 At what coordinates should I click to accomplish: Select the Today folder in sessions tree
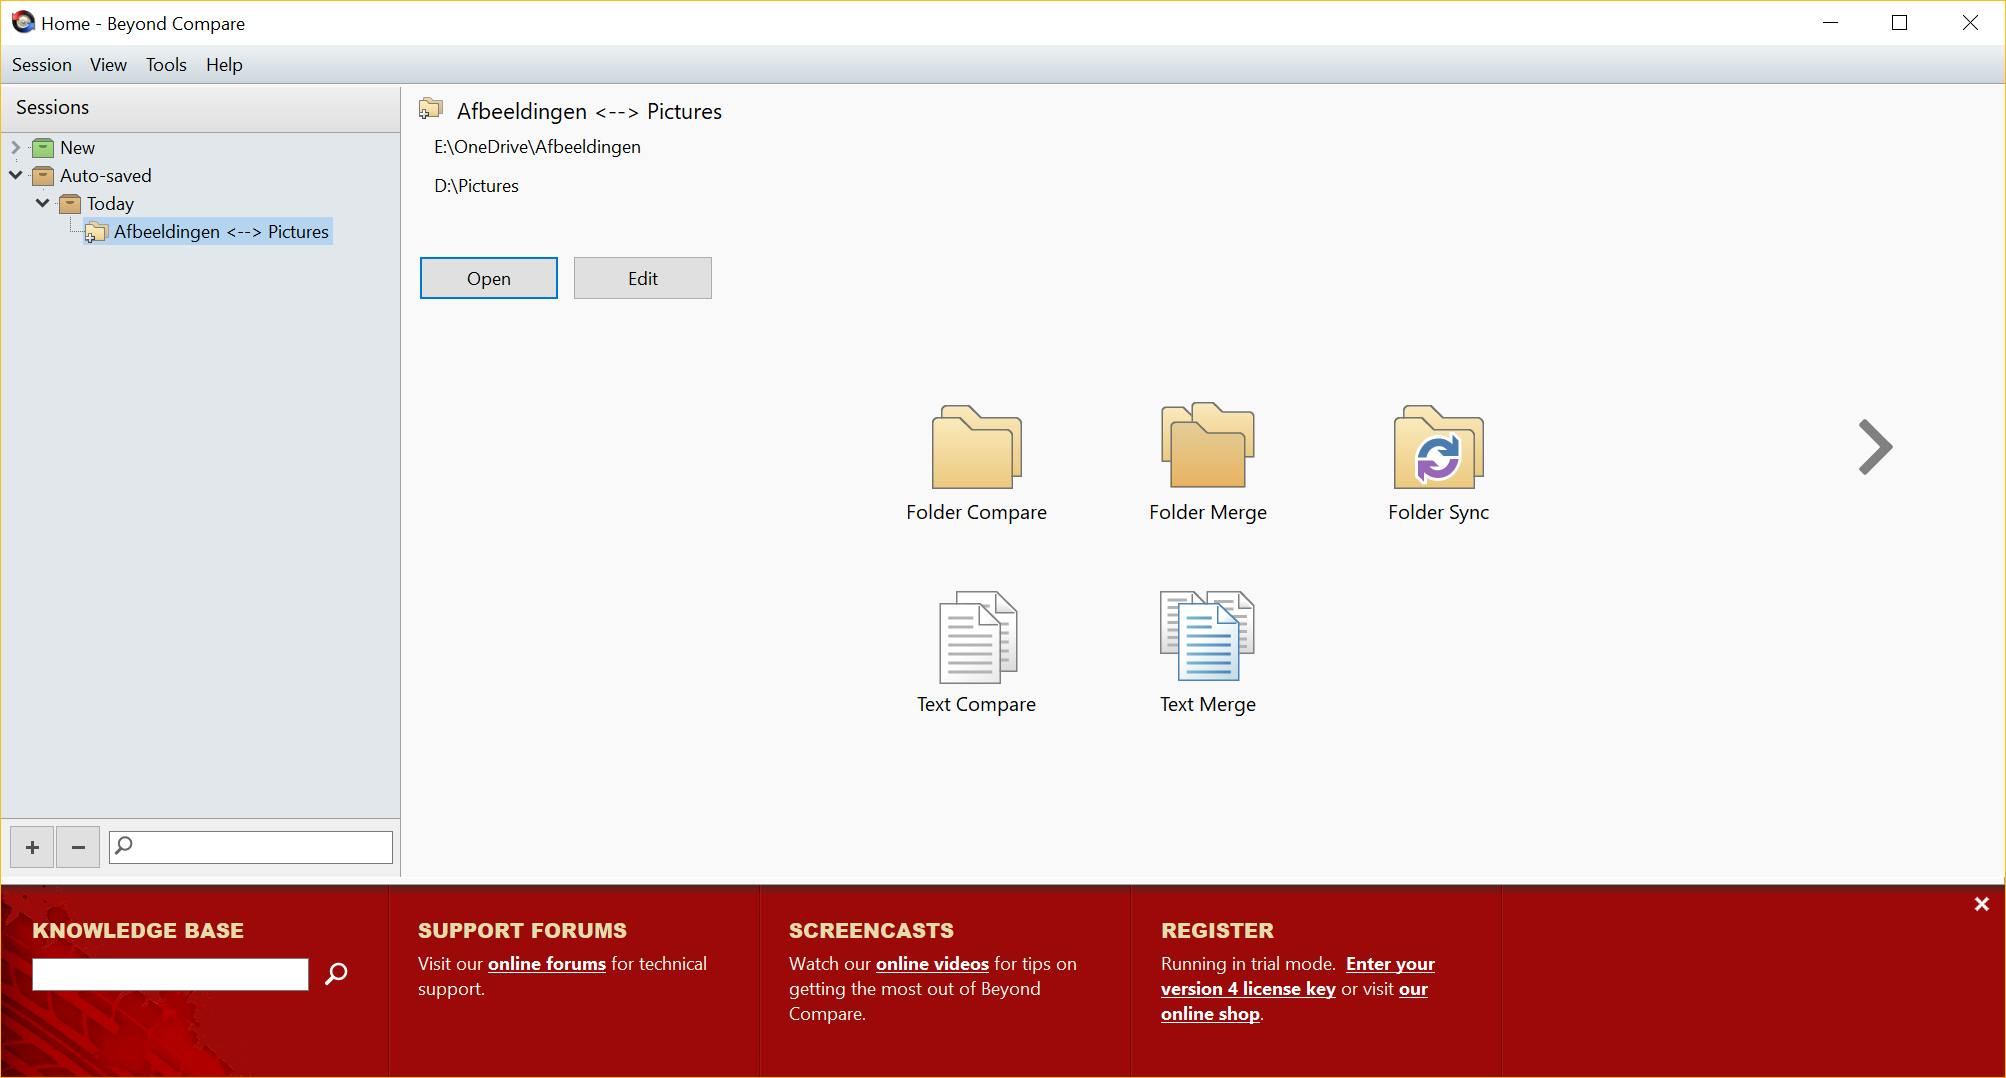(110, 204)
